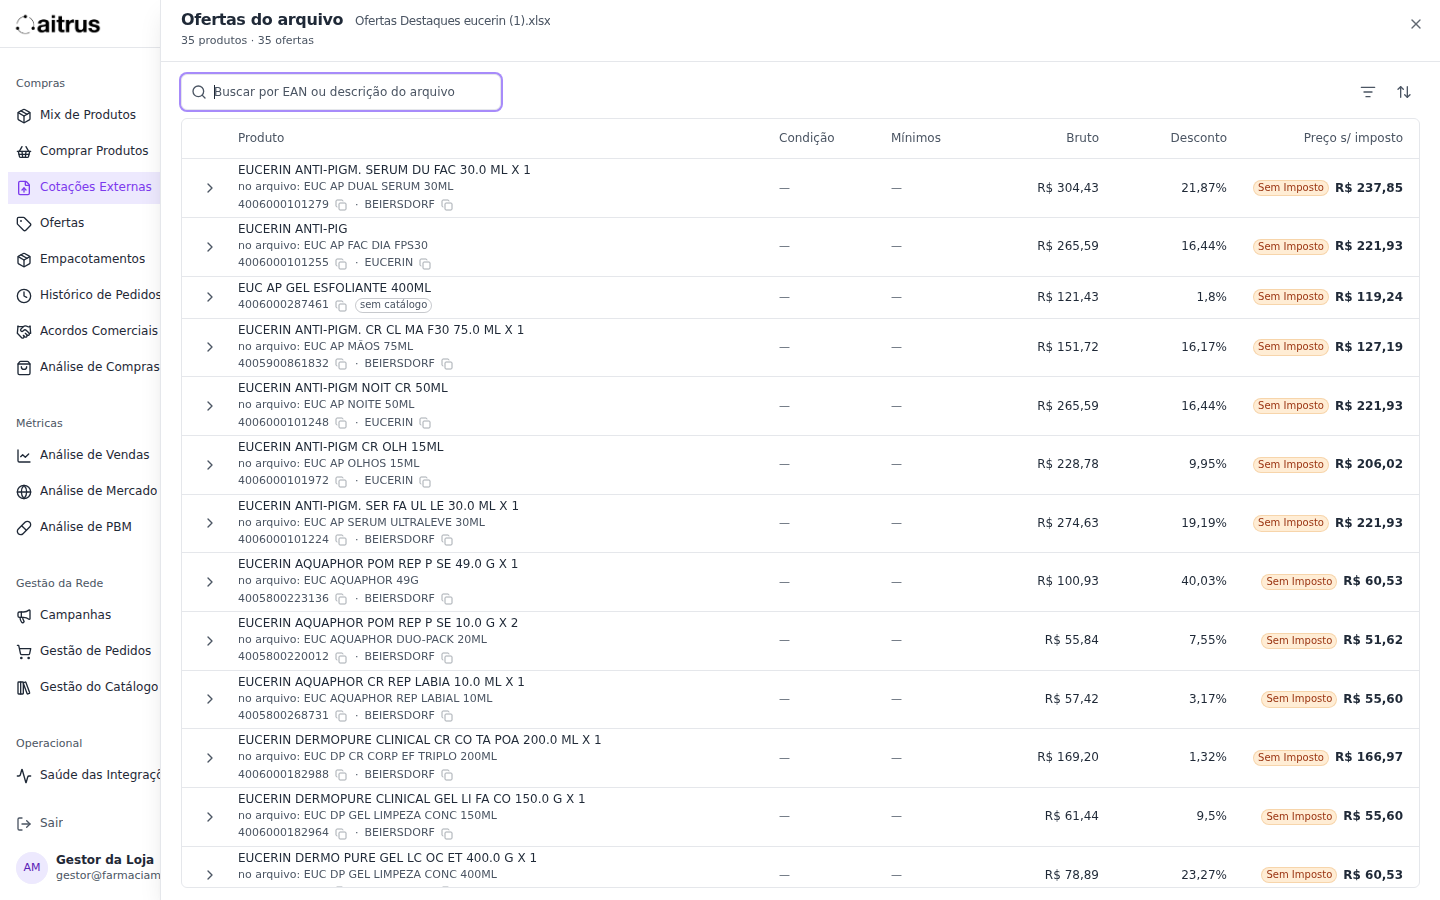The width and height of the screenshot is (1440, 900).
Task: Copy EAN 4005800223136
Action: point(341,599)
